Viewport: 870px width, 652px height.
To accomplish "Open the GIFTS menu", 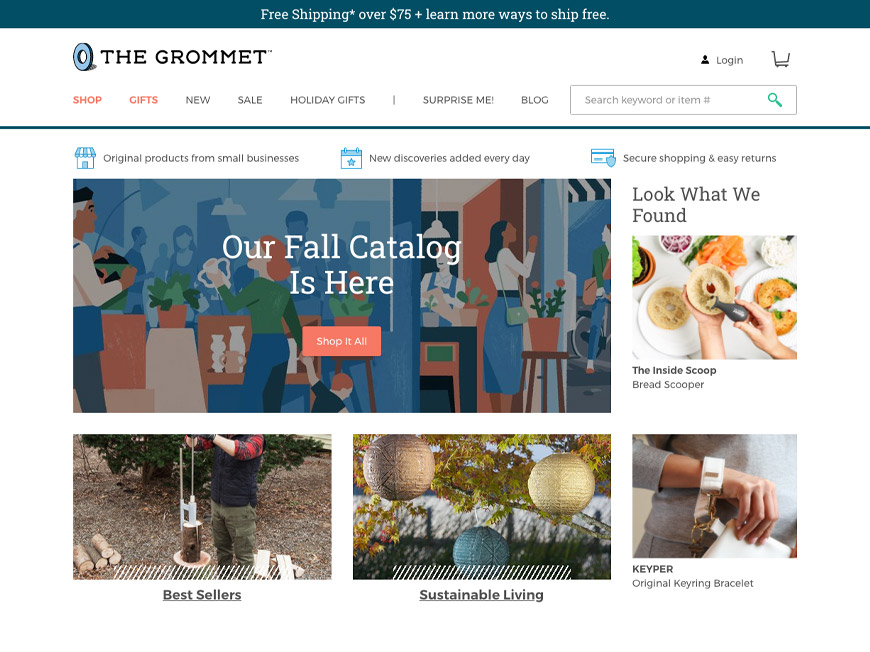I will 143,100.
